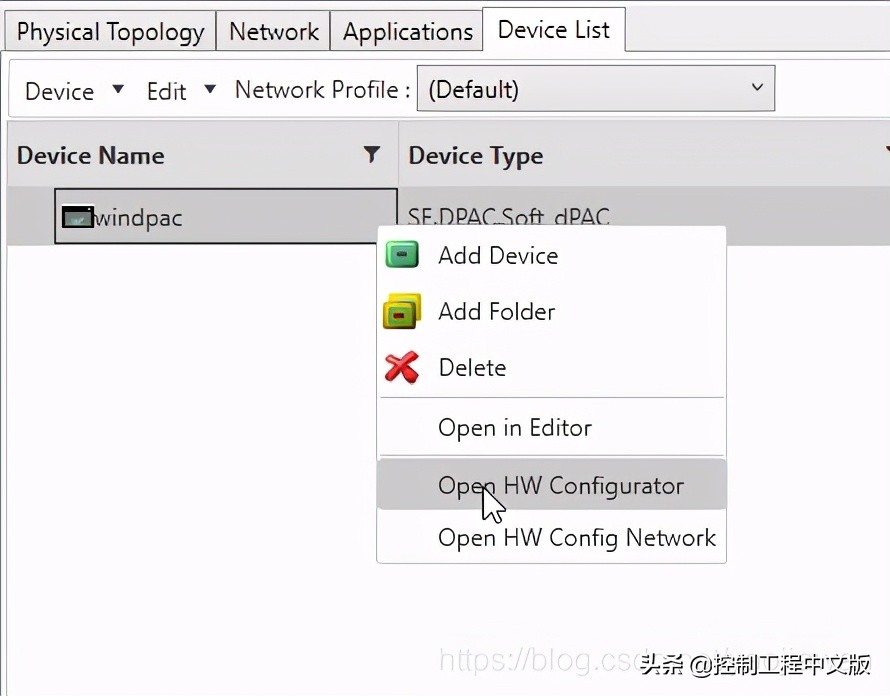Screen dimensions: 890x696
Task: Click the Device Name filter icon
Action: click(372, 155)
